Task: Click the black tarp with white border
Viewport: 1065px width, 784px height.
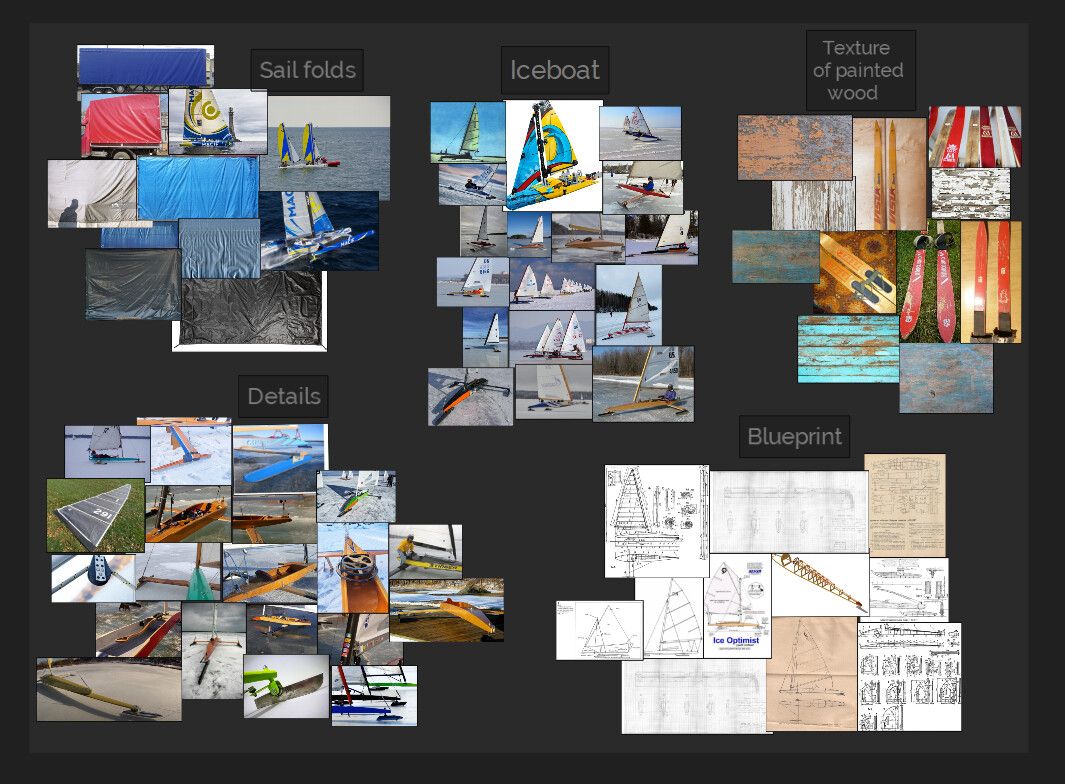Action: click(250, 312)
